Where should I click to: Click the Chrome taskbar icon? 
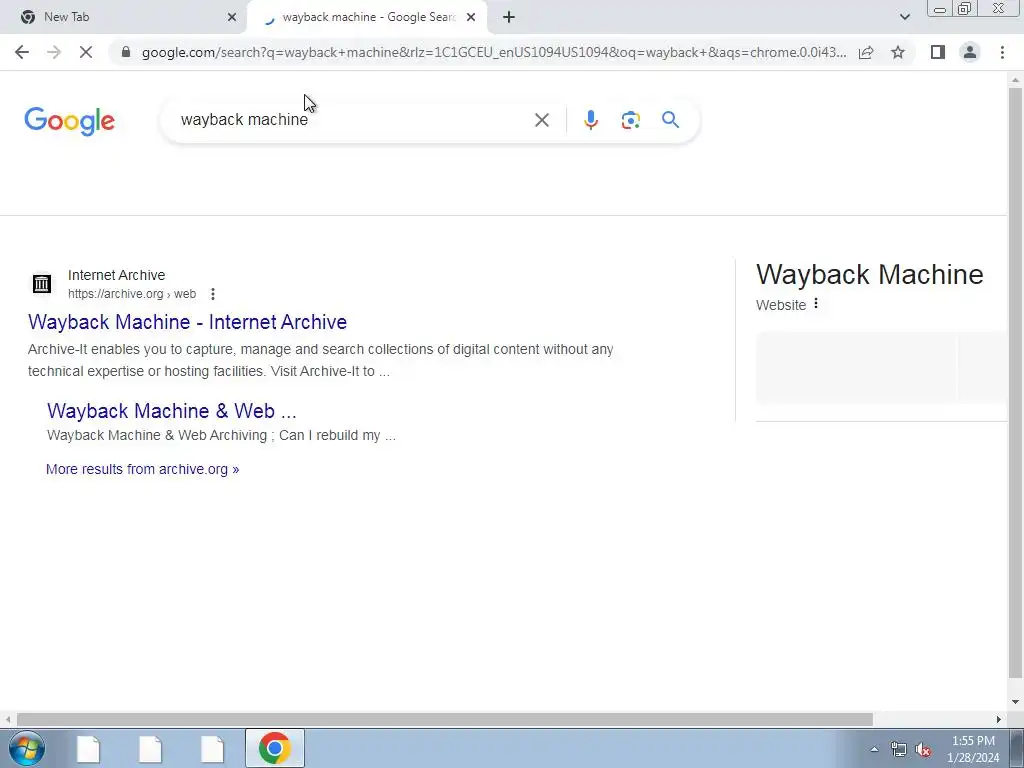pyautogui.click(x=274, y=748)
